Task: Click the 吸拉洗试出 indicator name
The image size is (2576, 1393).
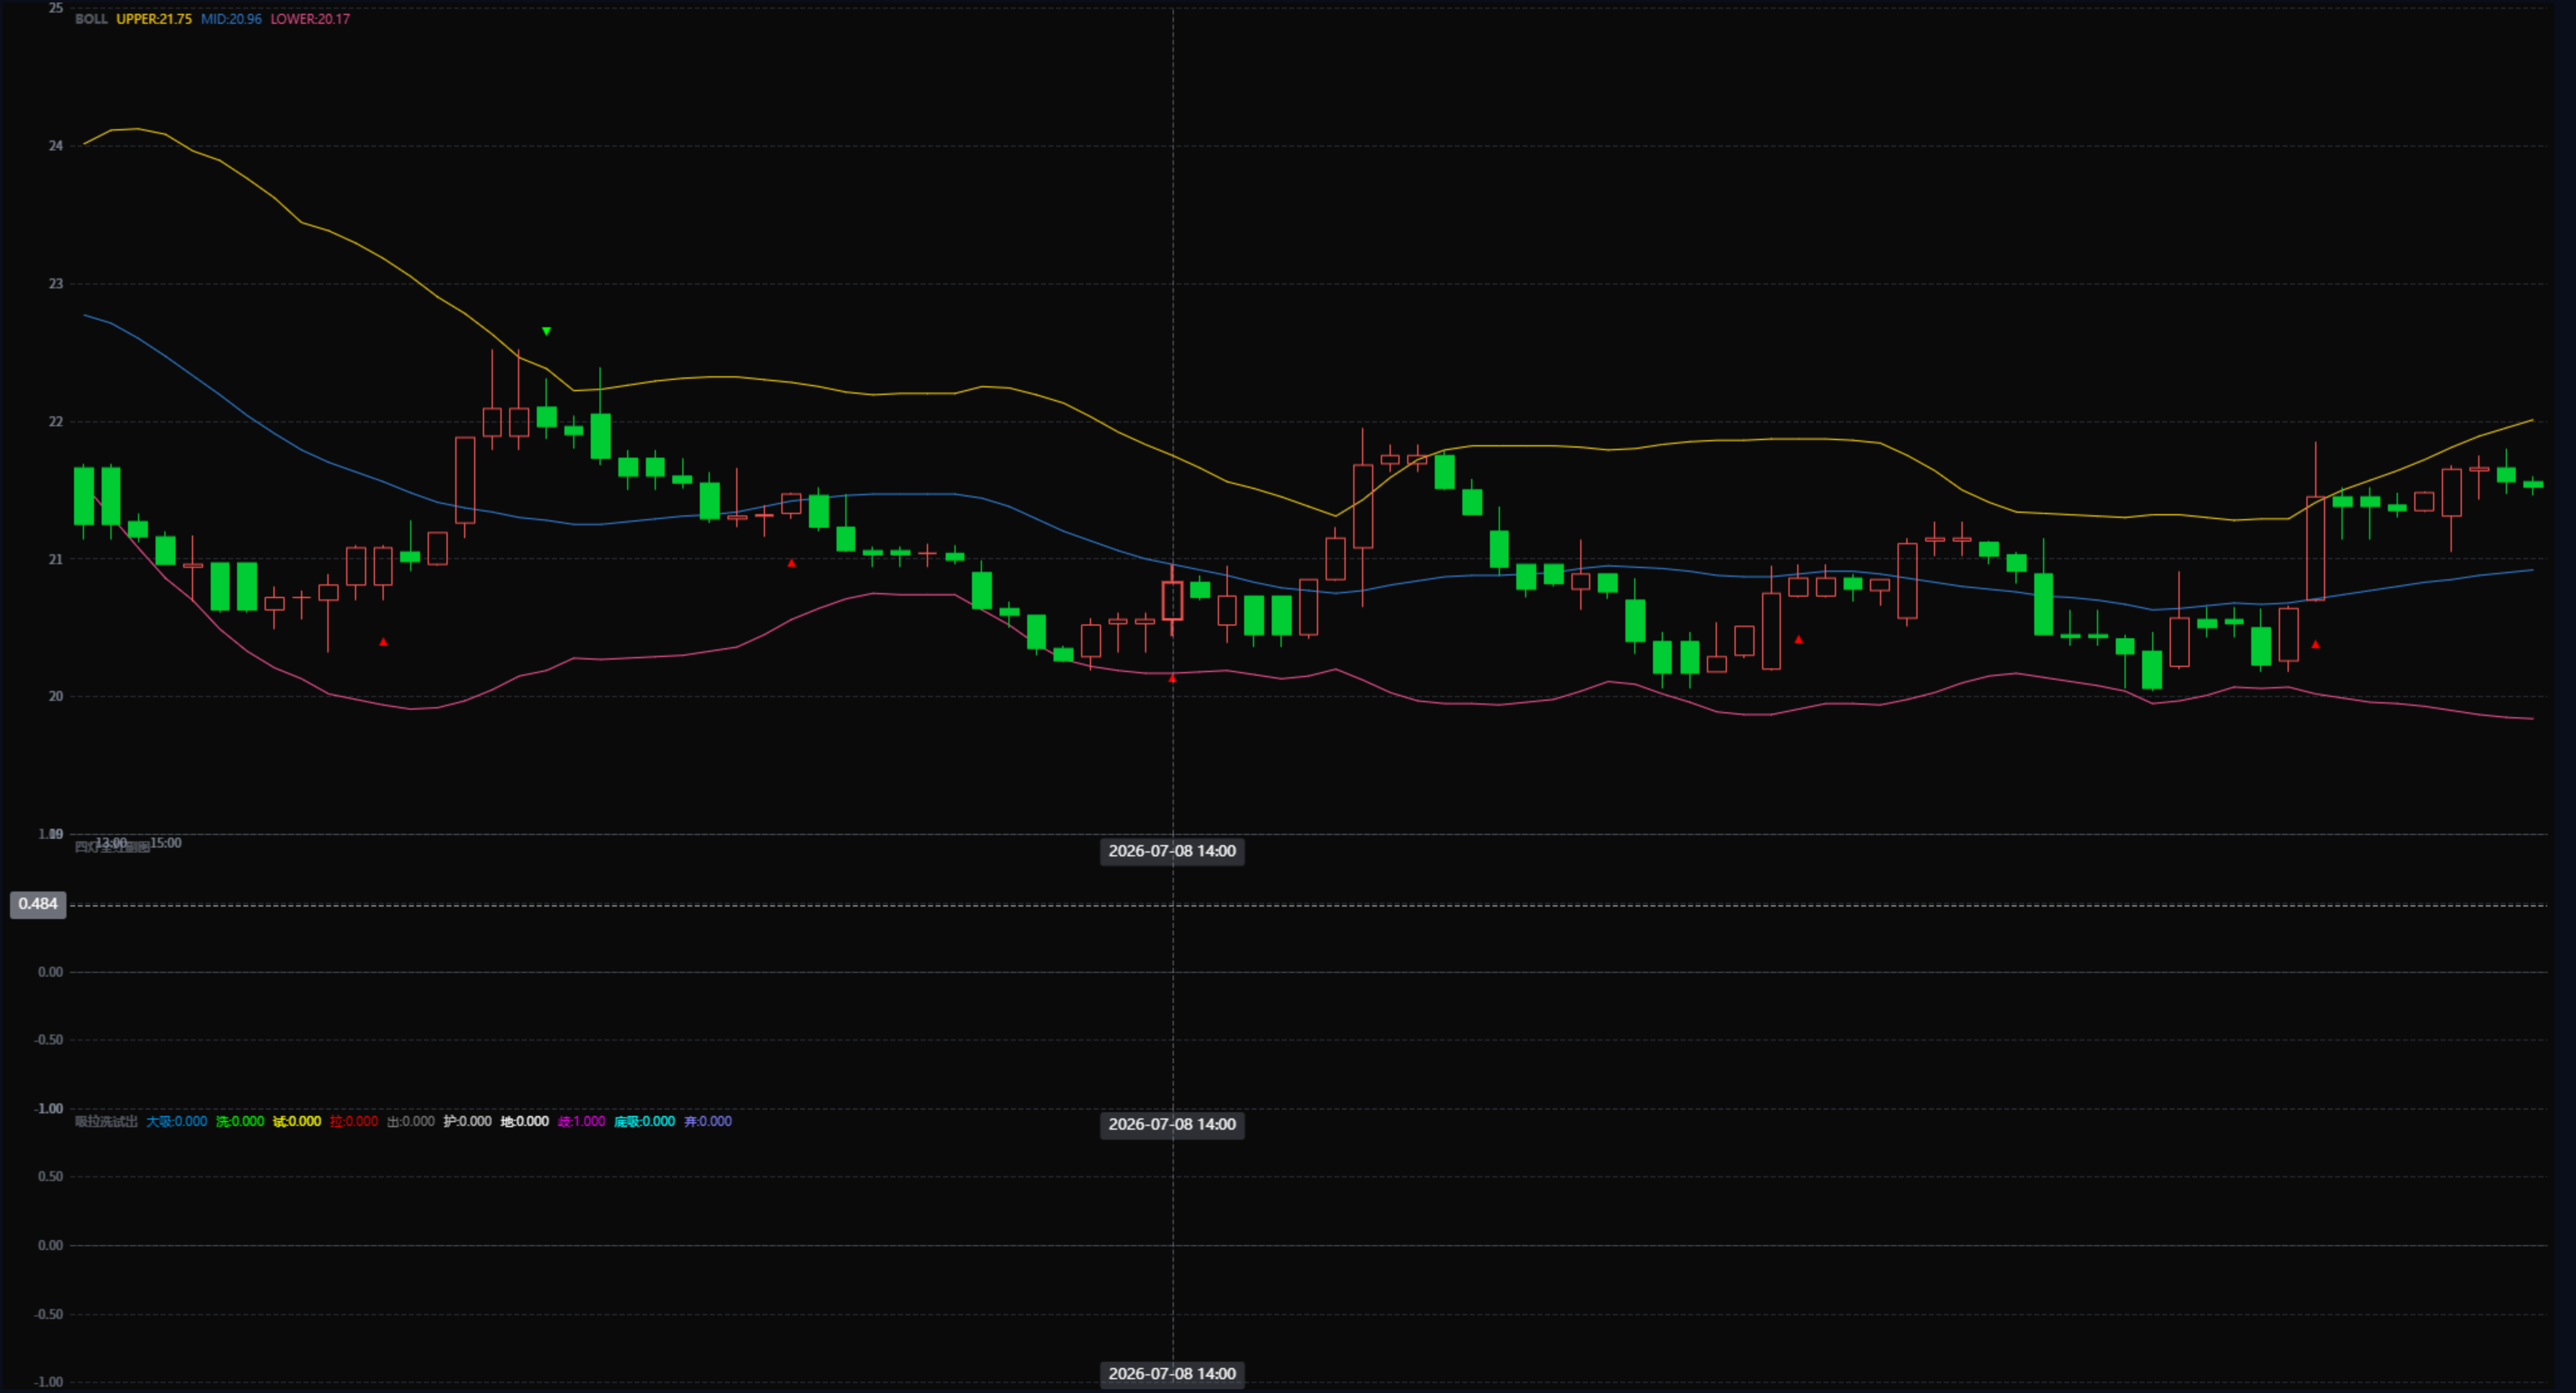Action: tap(106, 1121)
